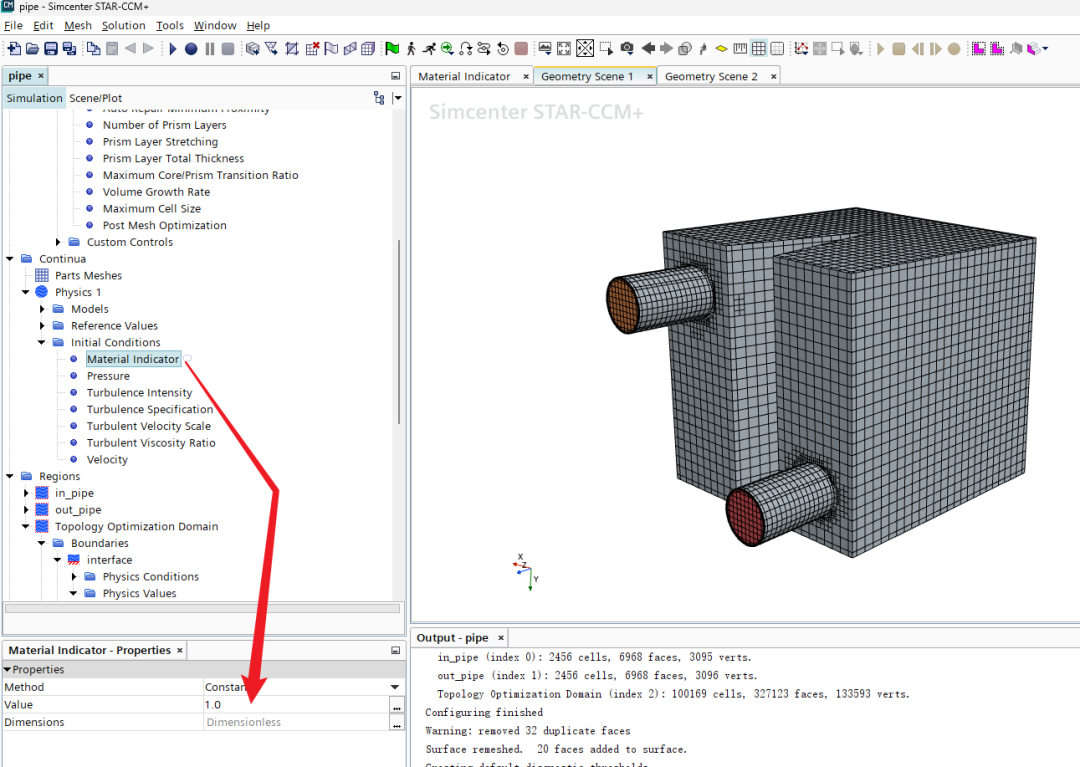This screenshot has width=1080, height=767.
Task: Open the File menu
Action: pyautogui.click(x=13, y=25)
